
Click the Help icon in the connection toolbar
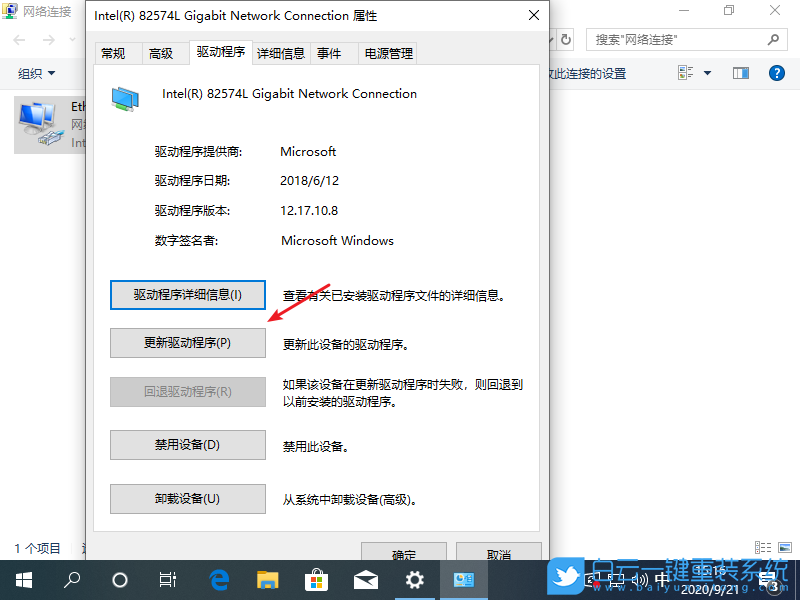777,73
